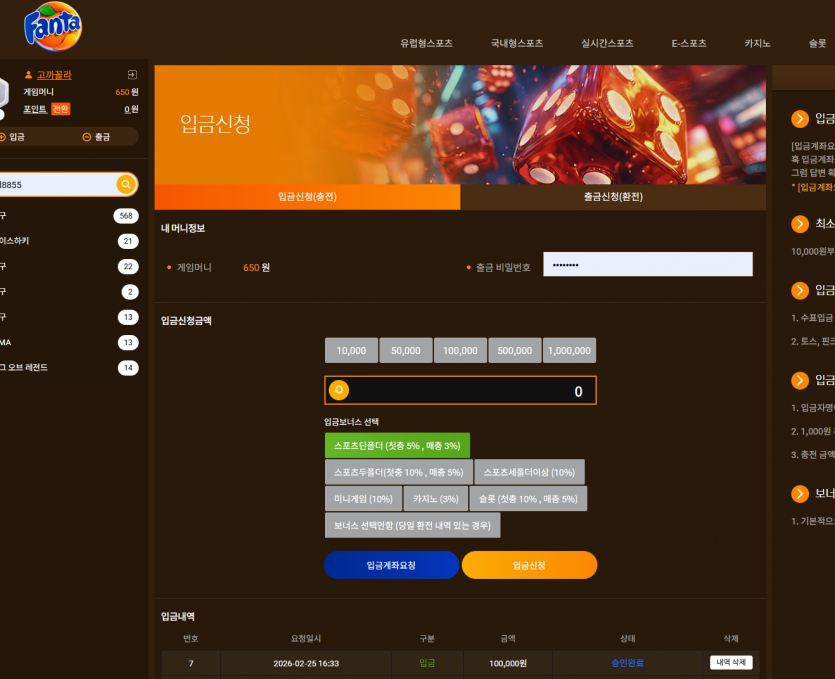Switch to 출금신청(환전) tab
Screen dimensions: 835x679
point(613,197)
